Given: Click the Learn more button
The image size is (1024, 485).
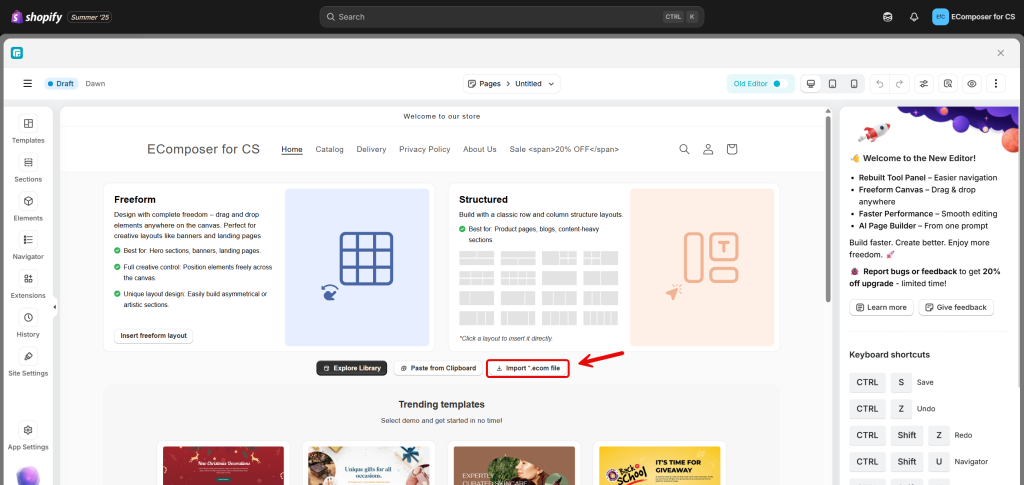Looking at the screenshot, I should [881, 307].
